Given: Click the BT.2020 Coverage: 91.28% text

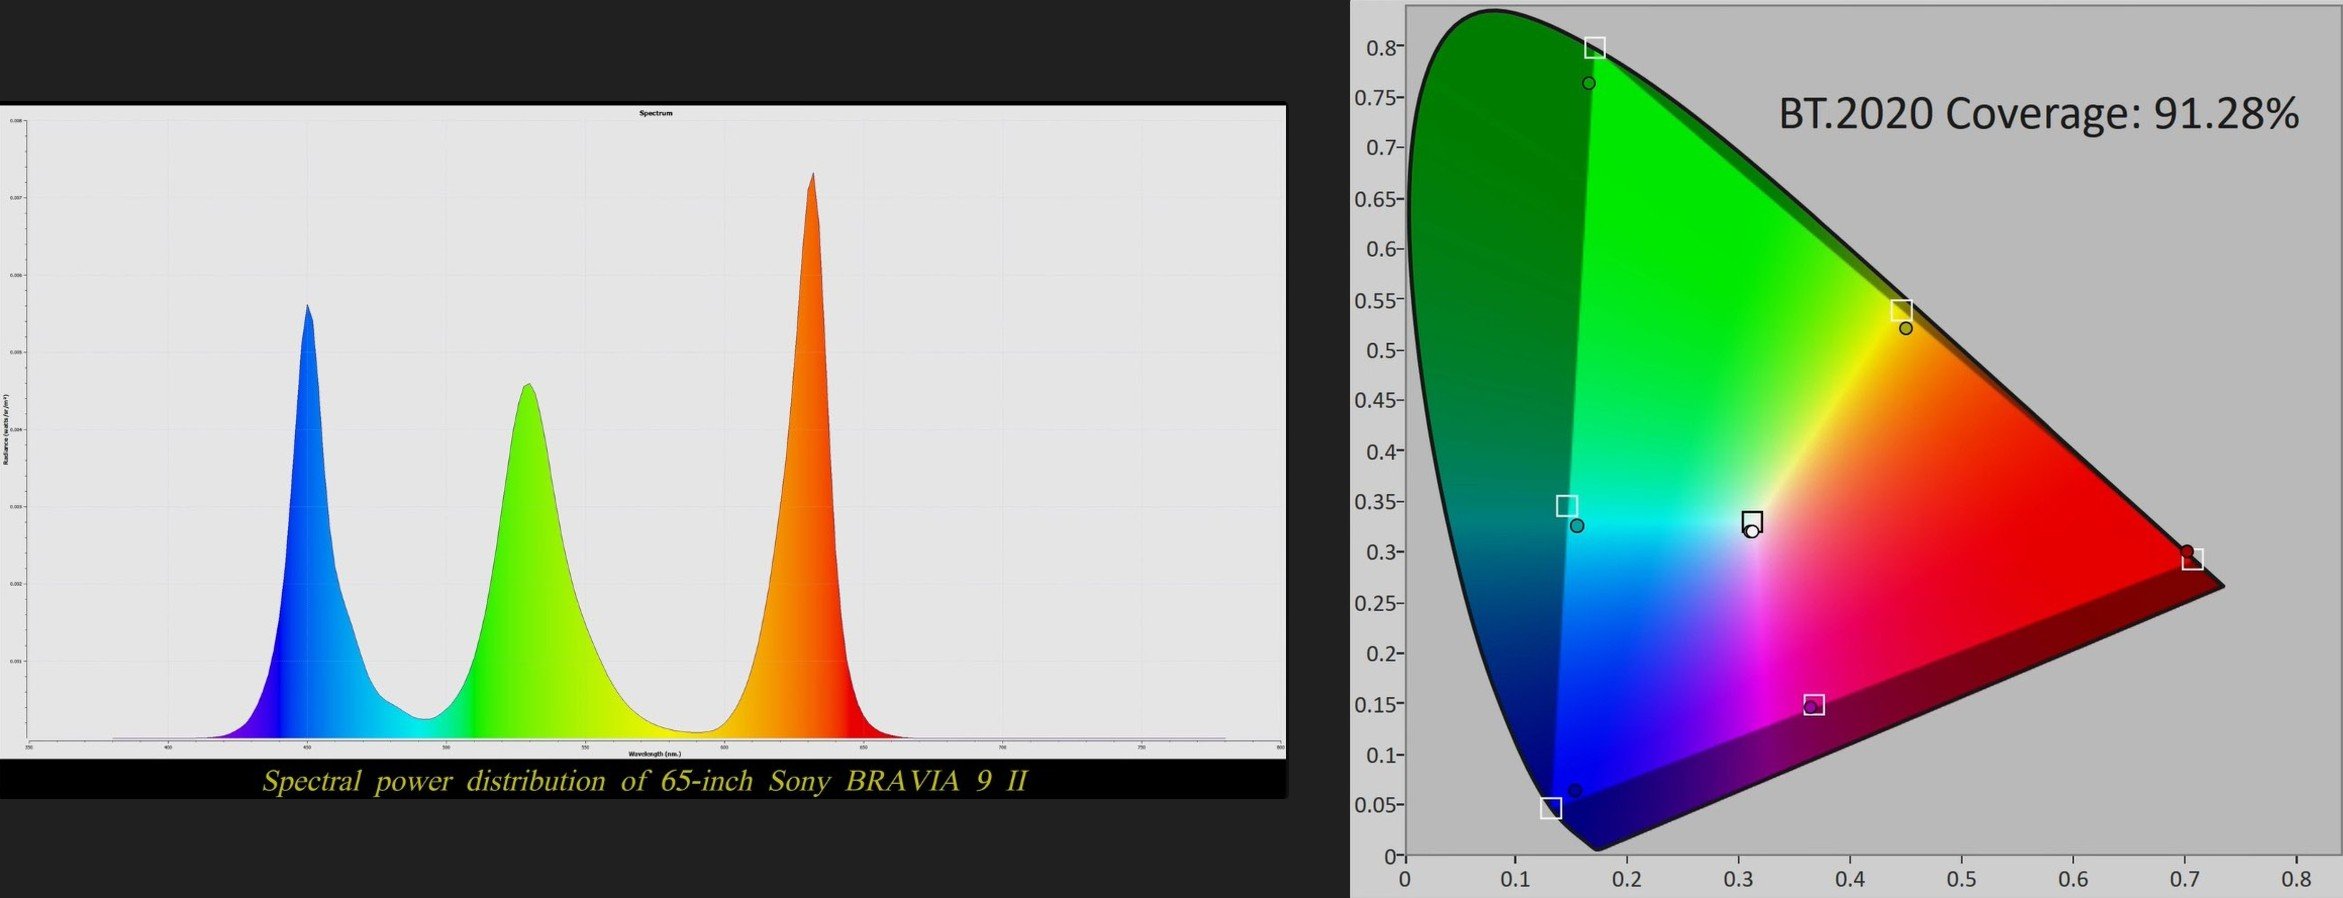Looking at the screenshot, I should (x=2038, y=114).
